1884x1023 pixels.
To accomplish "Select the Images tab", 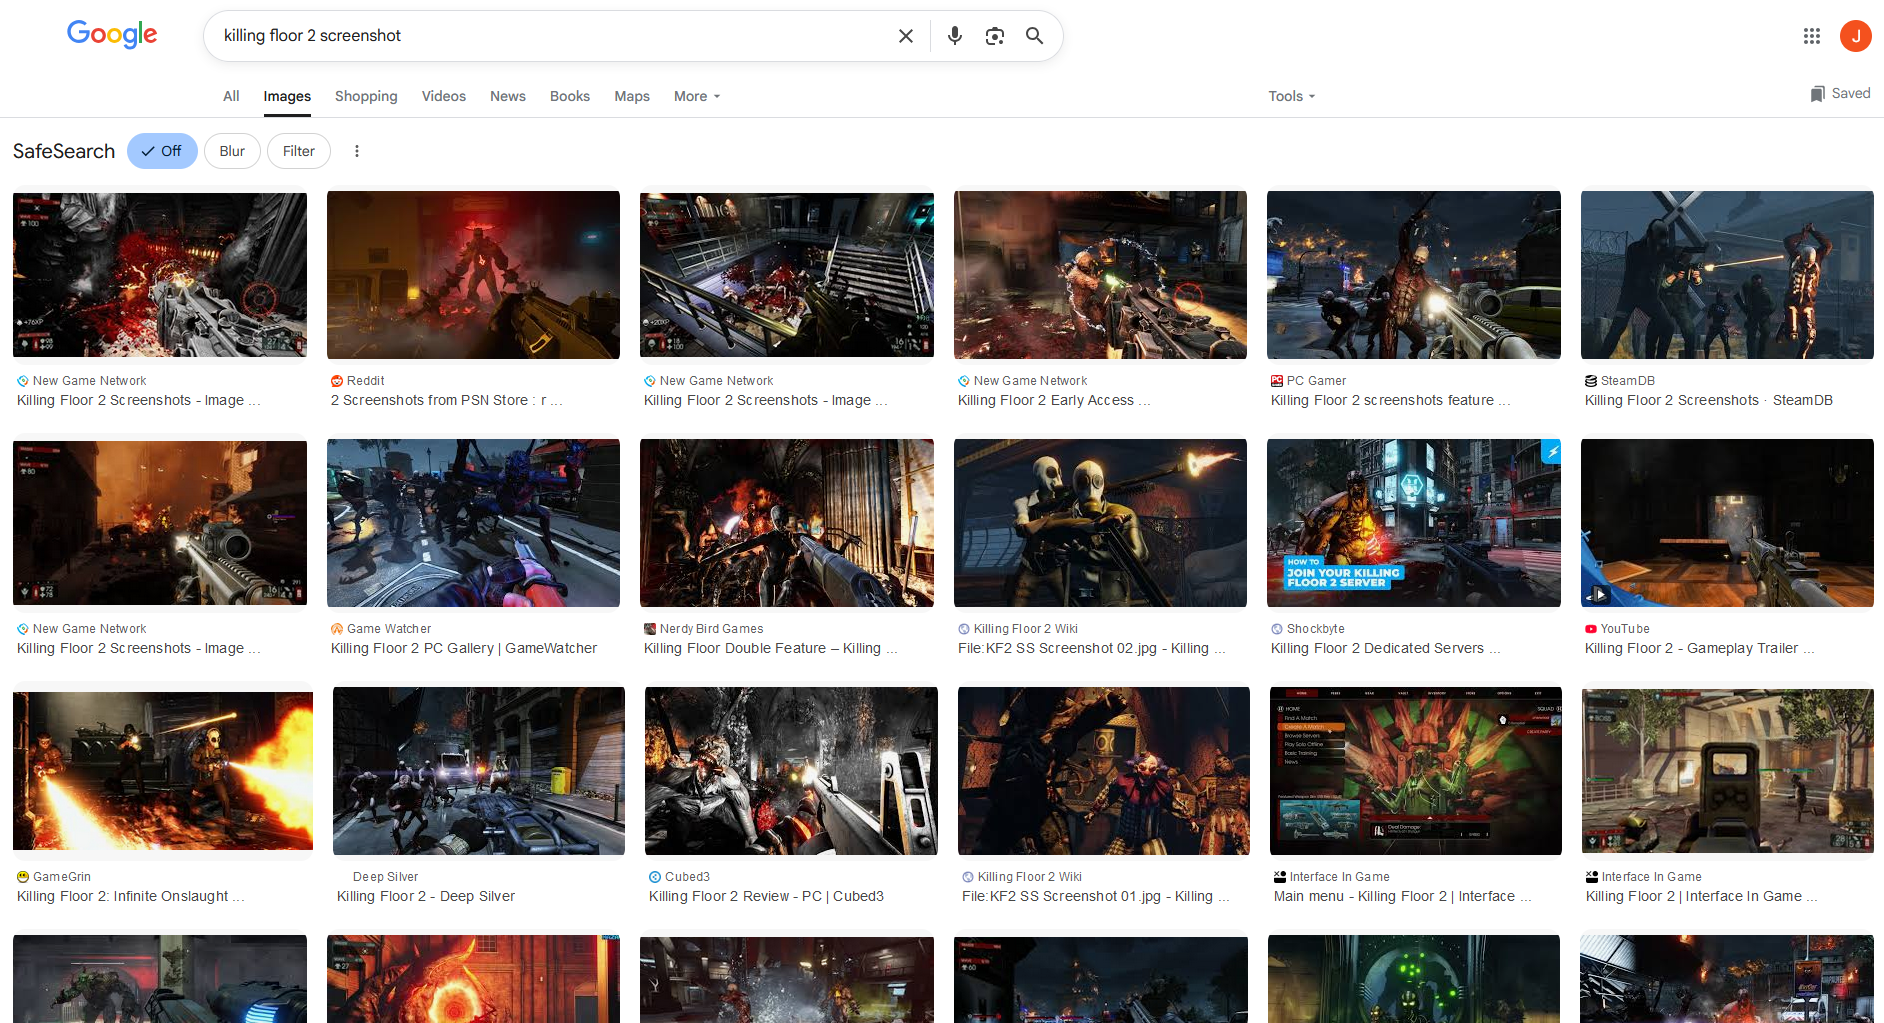I will tap(287, 96).
